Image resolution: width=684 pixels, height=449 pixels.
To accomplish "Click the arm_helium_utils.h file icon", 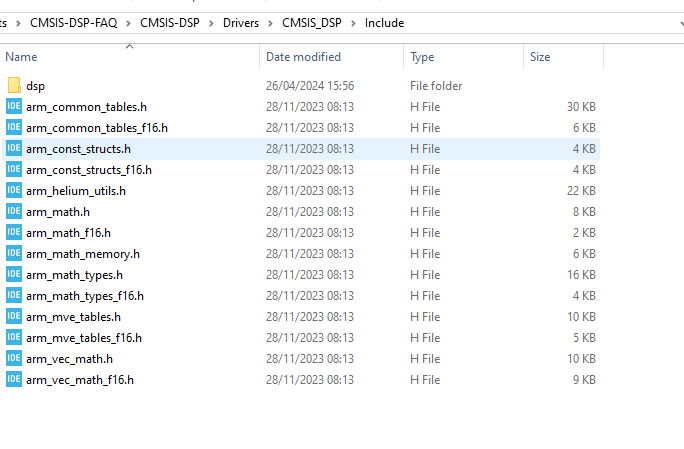I will (x=14, y=190).
